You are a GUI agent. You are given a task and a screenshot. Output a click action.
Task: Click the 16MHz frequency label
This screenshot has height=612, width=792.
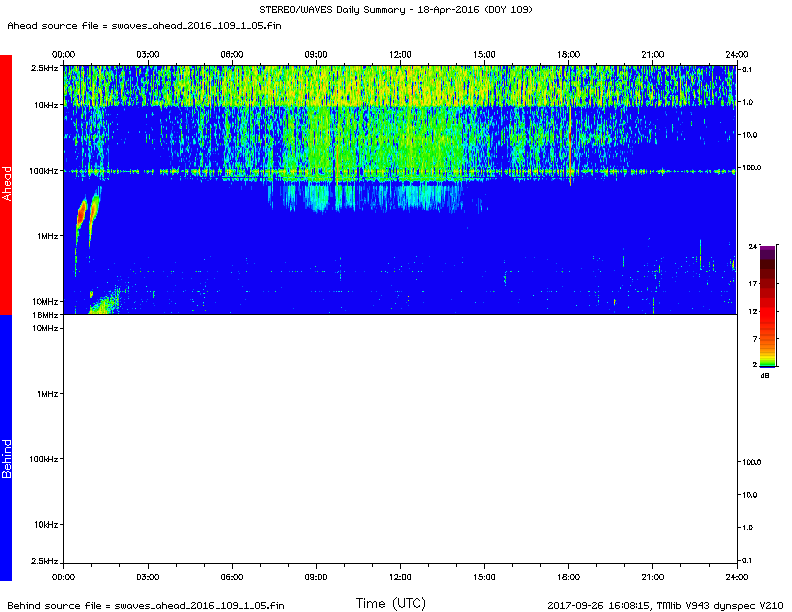[x=45, y=314]
